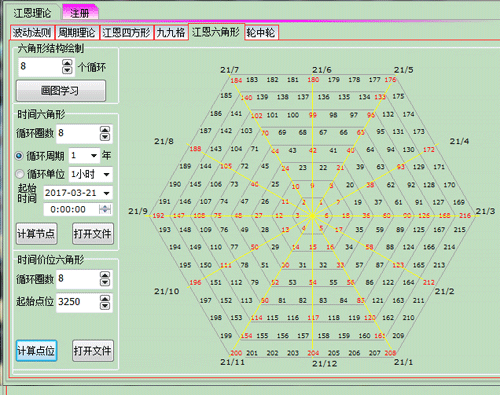Click the red number 208 at hexagon corner
Image resolution: width=500 pixels, height=395 pixels.
390,353
